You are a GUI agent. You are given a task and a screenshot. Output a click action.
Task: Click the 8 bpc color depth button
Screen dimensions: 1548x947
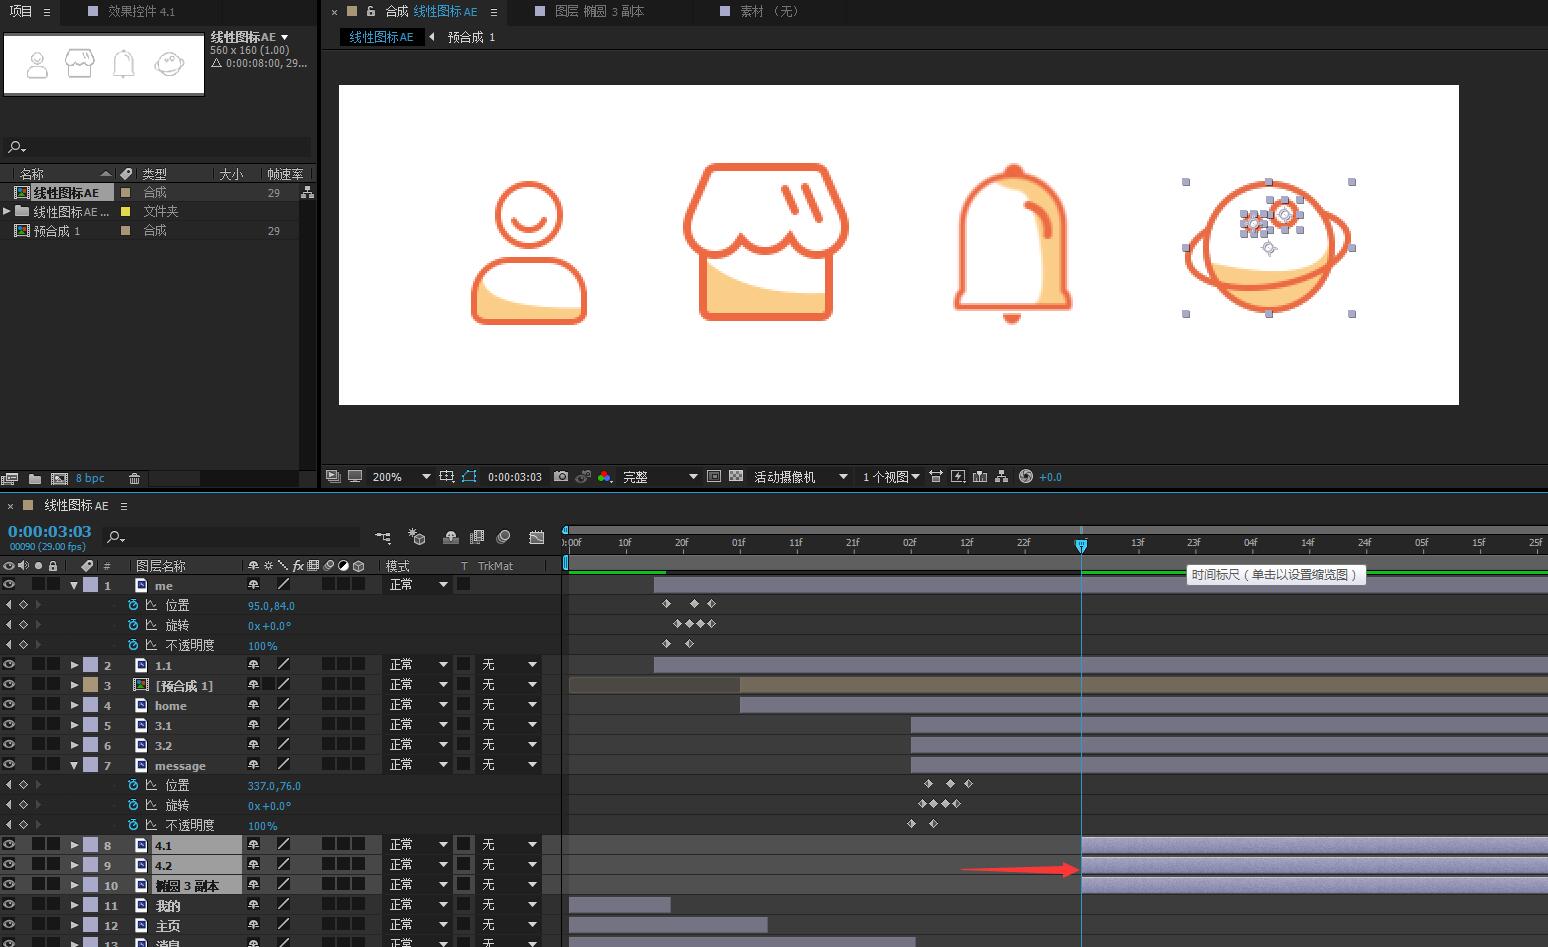[x=90, y=479]
